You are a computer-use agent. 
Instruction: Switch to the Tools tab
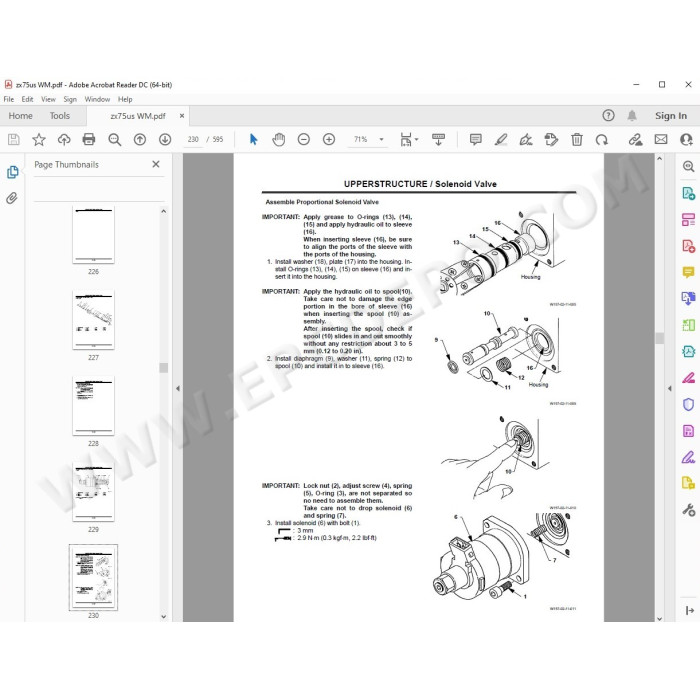click(x=60, y=116)
